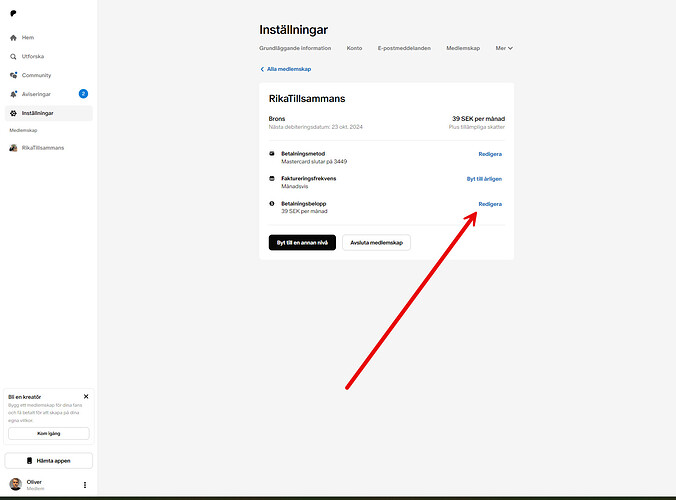
Task: Switch to the Konto tab
Action: (354, 48)
